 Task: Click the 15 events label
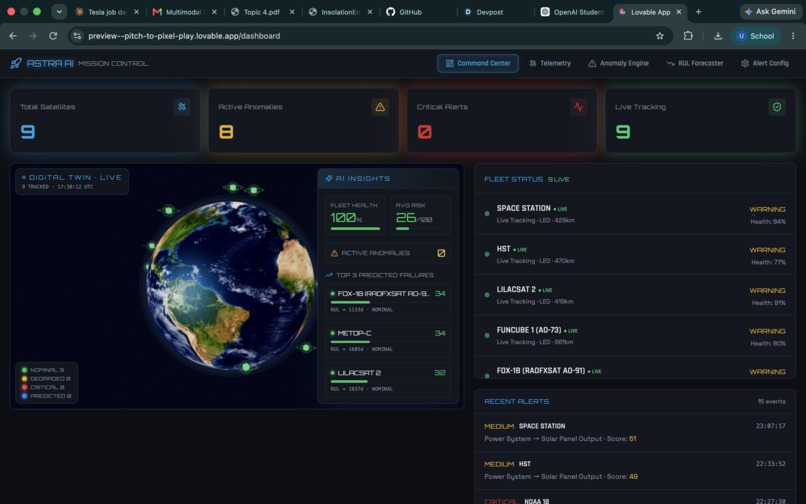771,402
